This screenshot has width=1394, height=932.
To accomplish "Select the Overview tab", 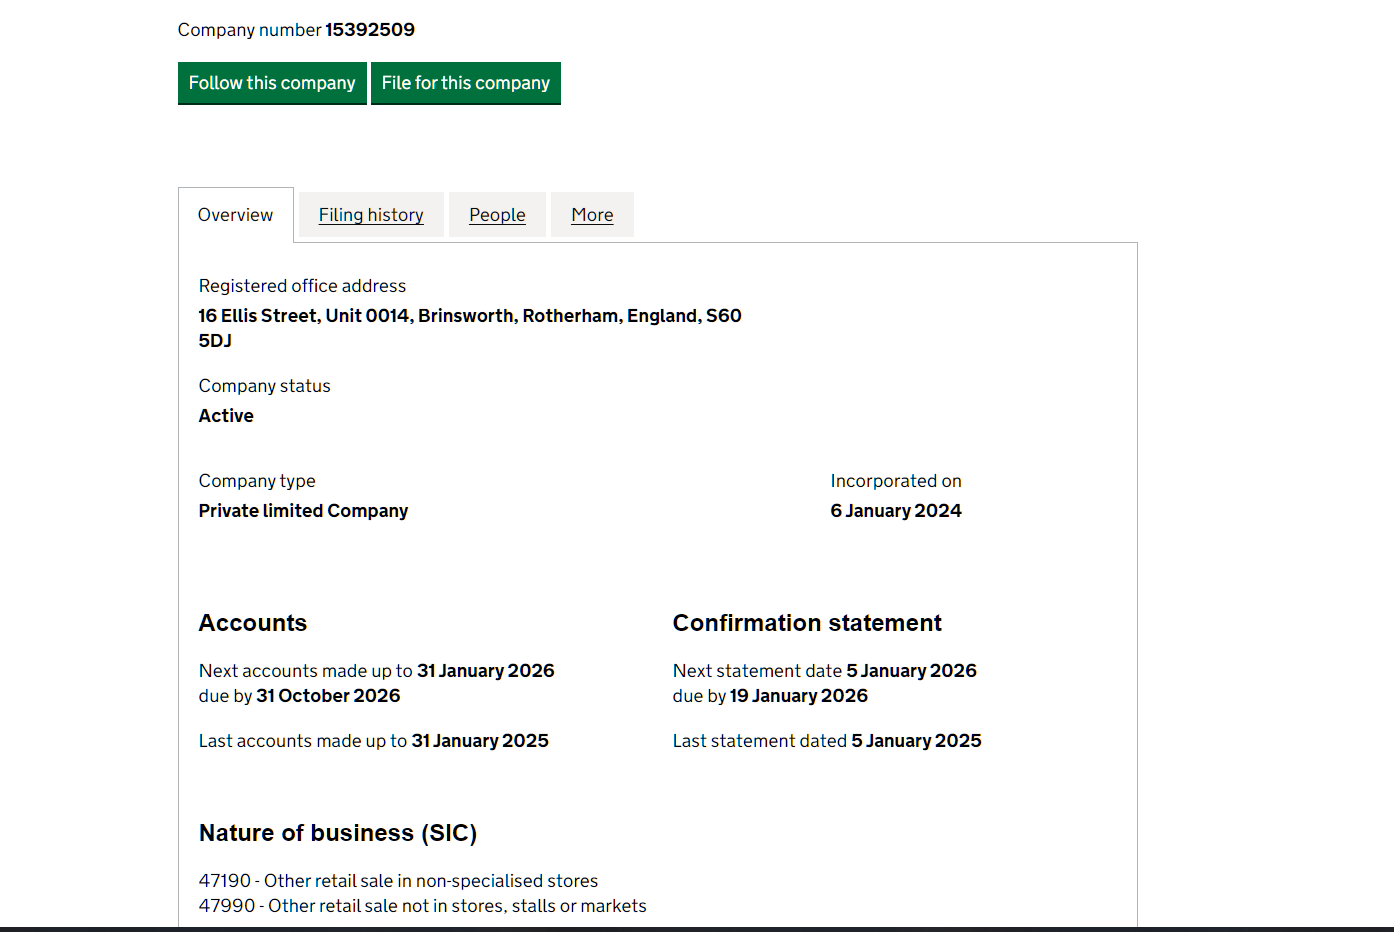I will [235, 215].
